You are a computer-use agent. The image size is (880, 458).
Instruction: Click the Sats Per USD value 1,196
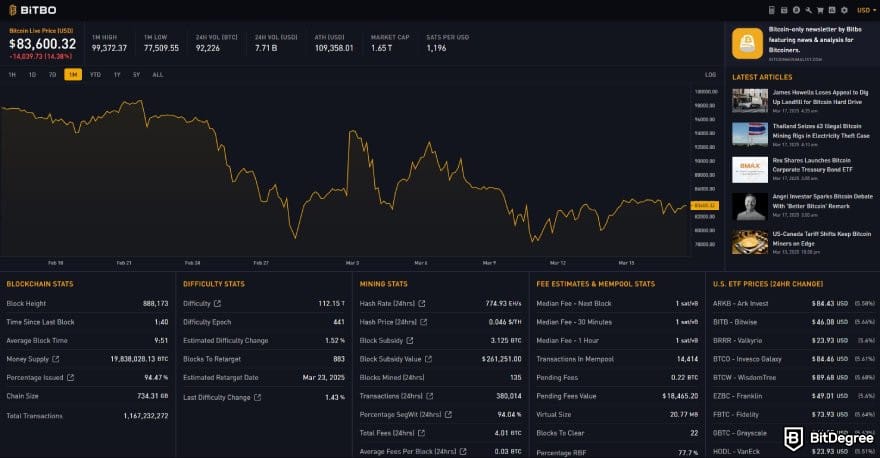[x=436, y=48]
